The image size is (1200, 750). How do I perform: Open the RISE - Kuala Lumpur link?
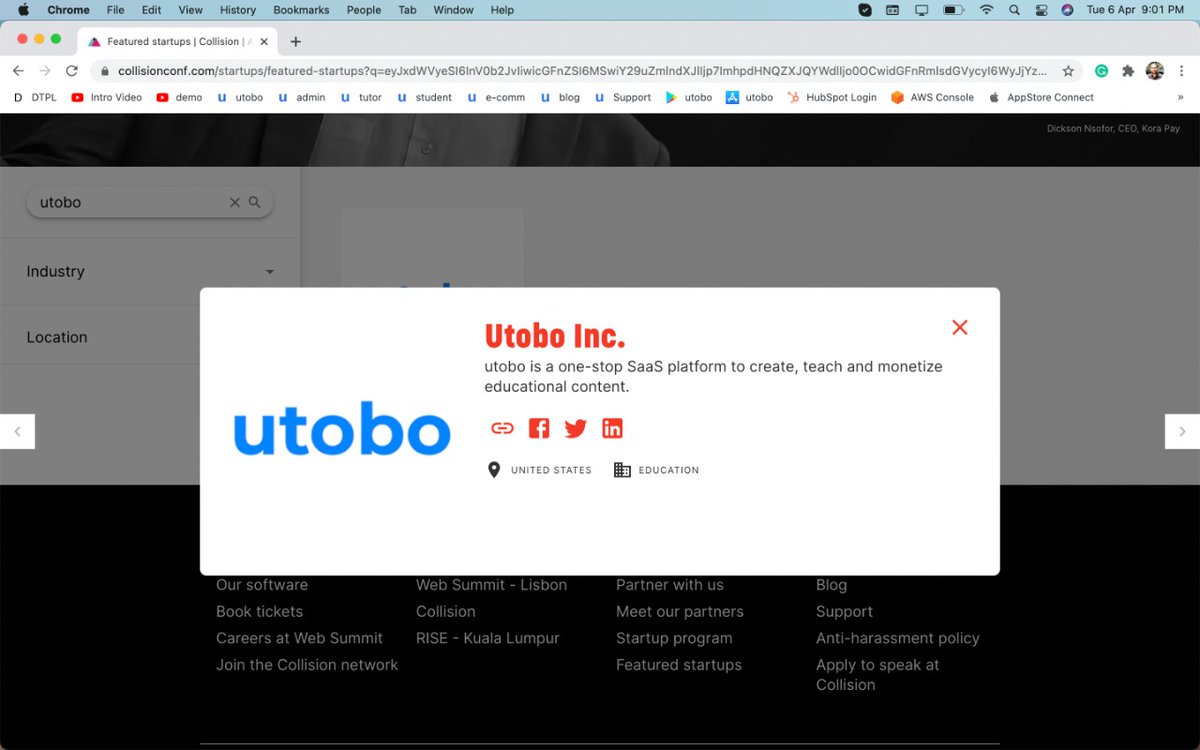point(488,638)
